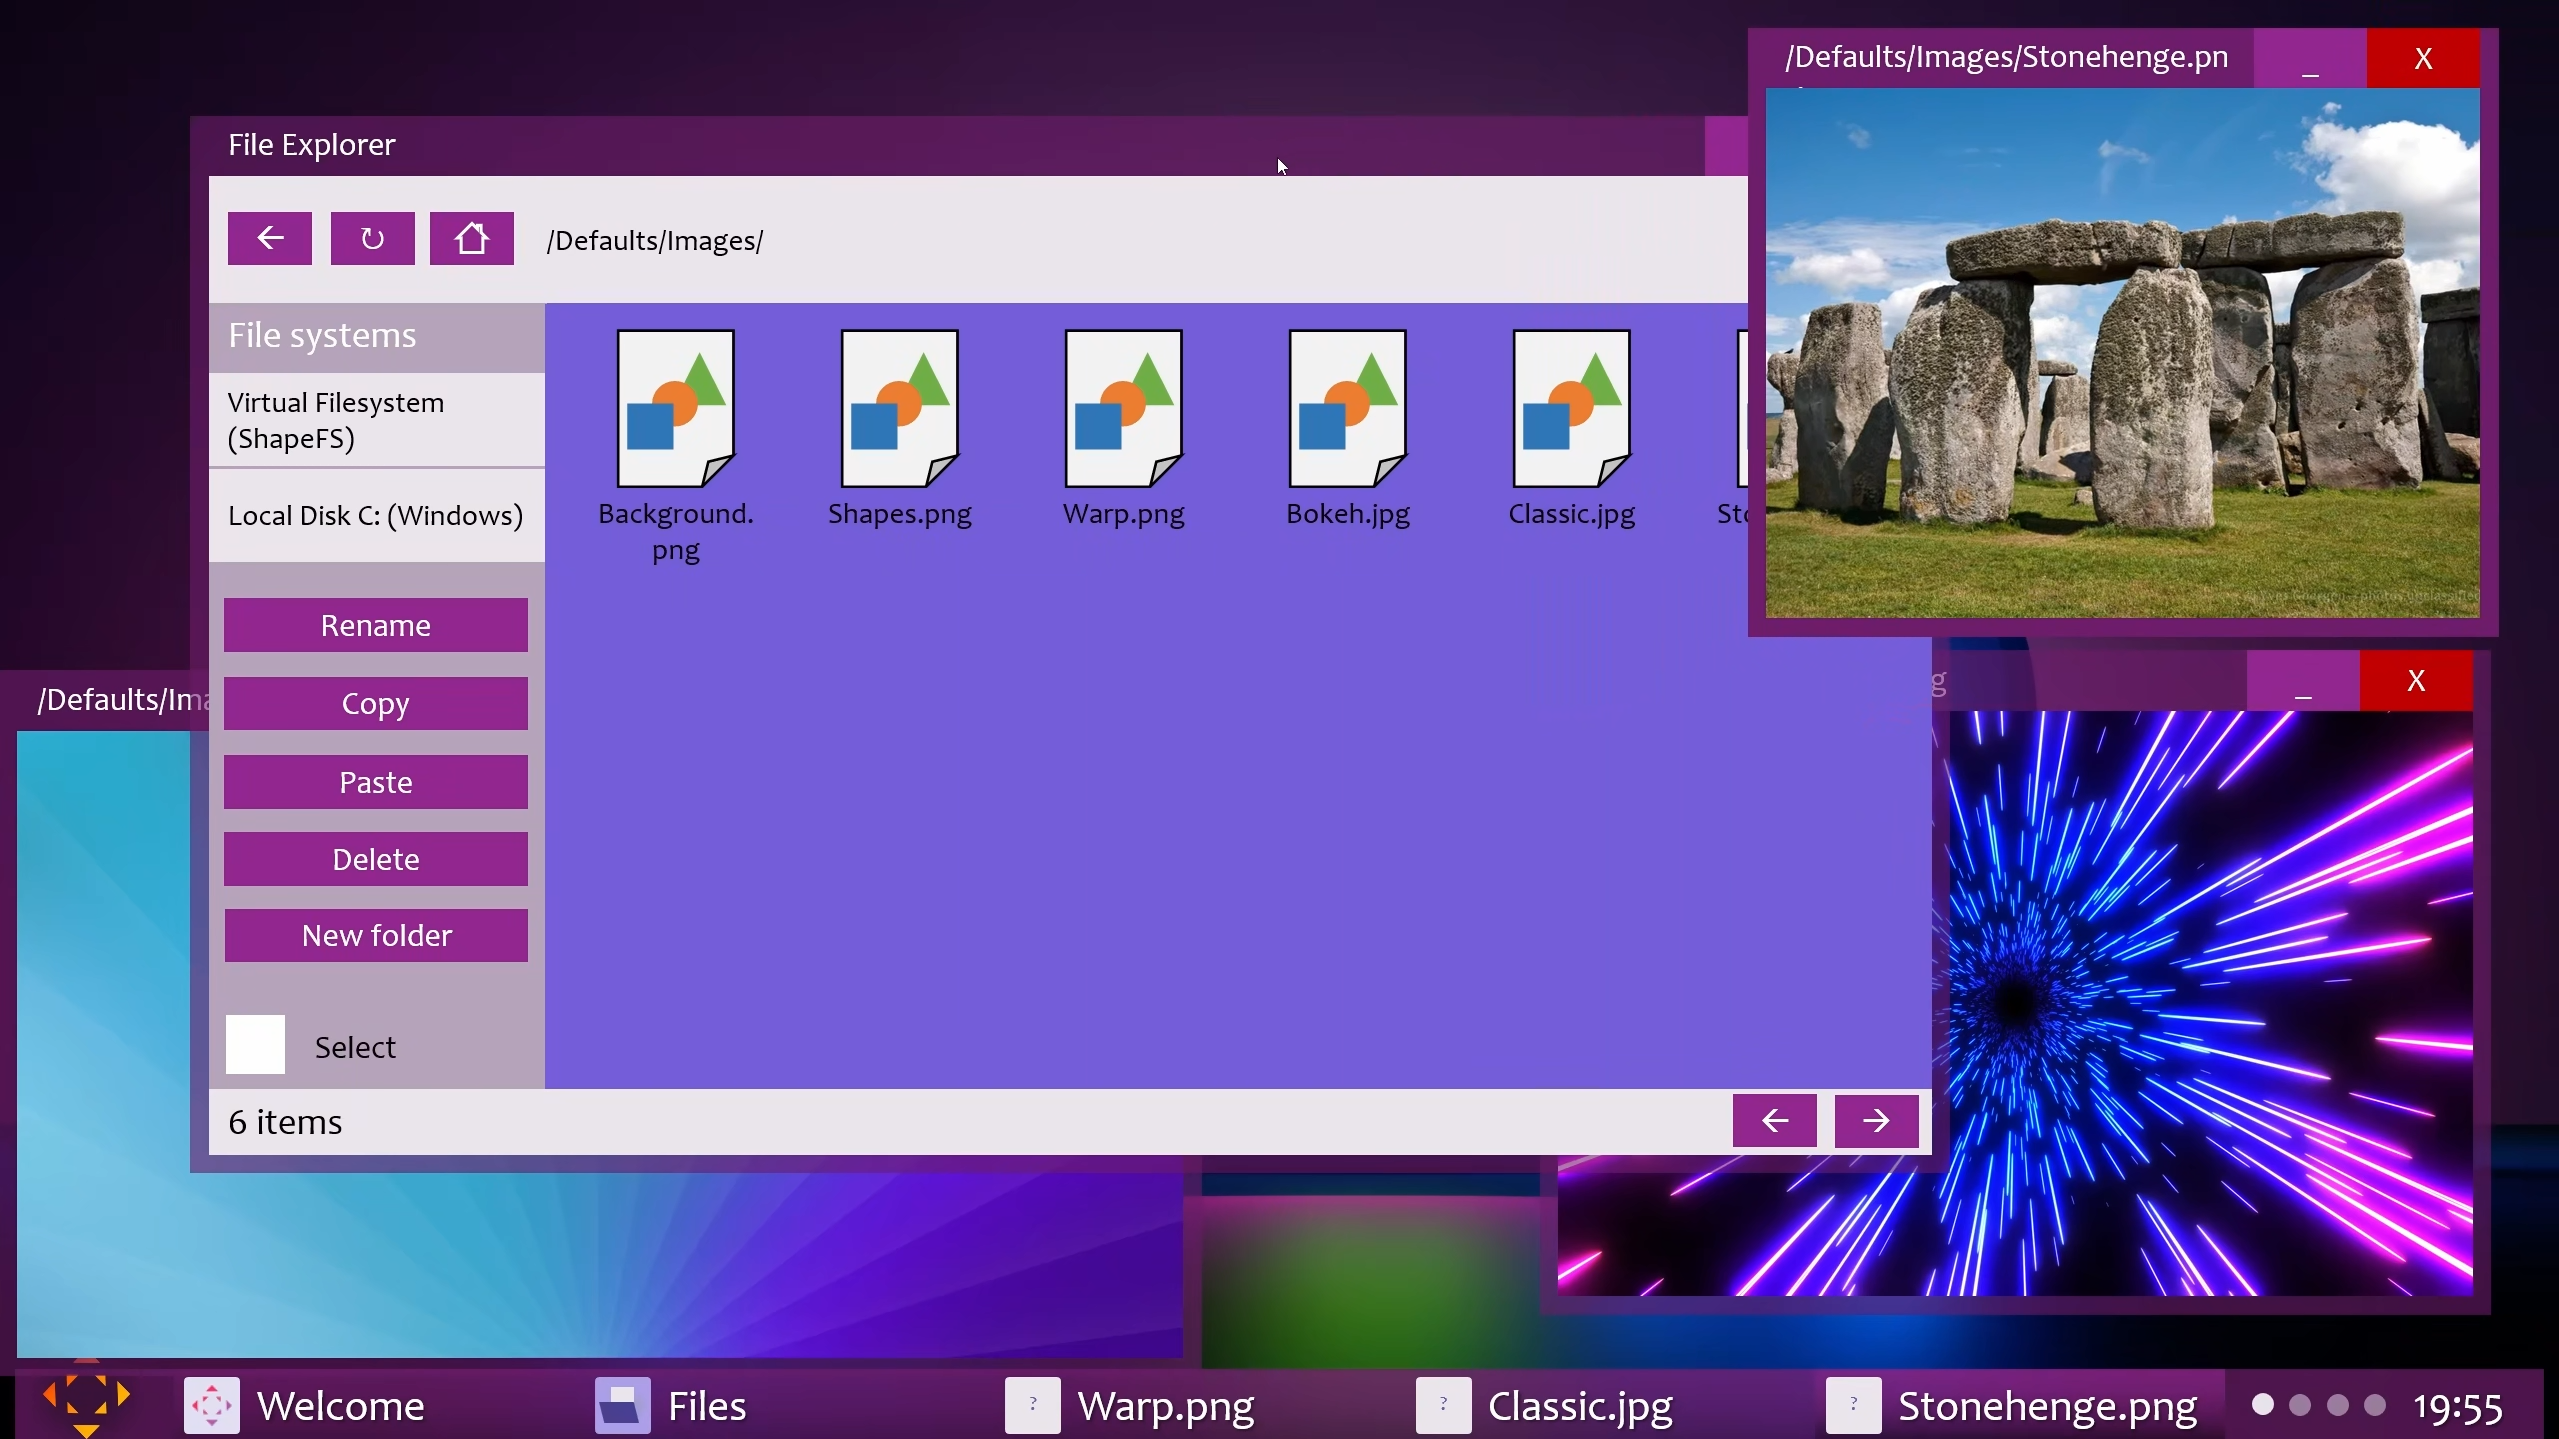Switch to Classic.jpg in the taskbar

pos(1545,1405)
